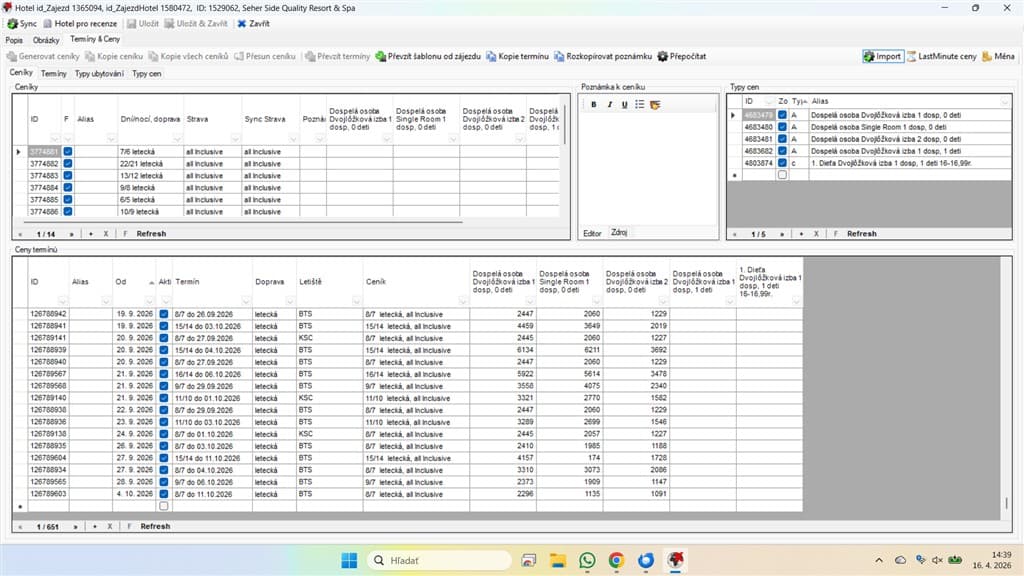Click the Hľadať taskbar search box

[439, 560]
